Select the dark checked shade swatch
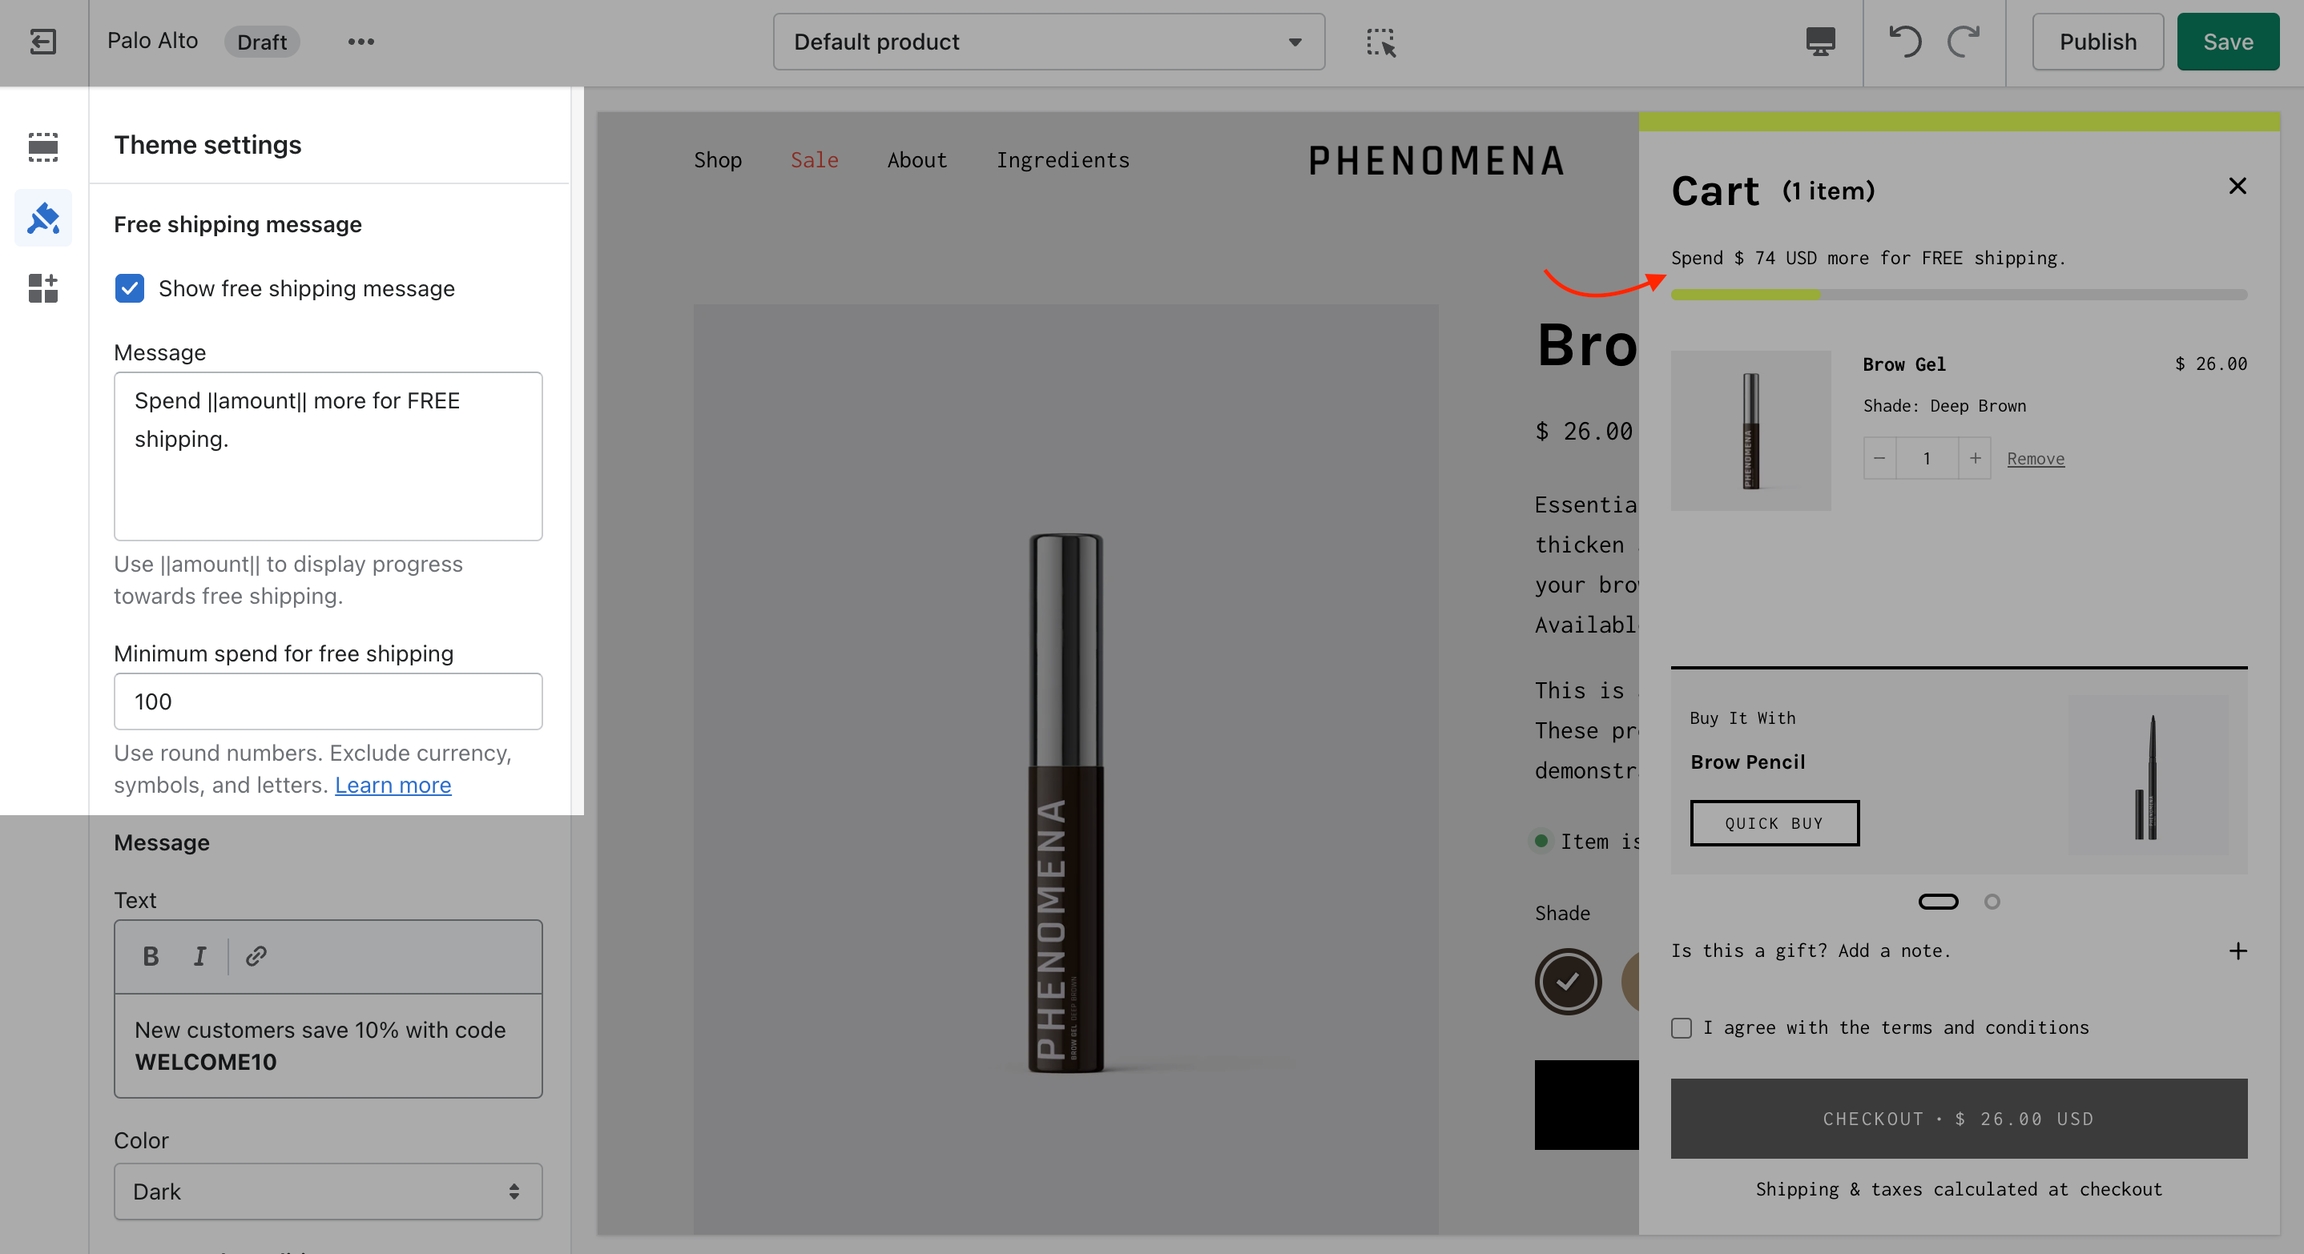The image size is (2304, 1254). pyautogui.click(x=1568, y=981)
